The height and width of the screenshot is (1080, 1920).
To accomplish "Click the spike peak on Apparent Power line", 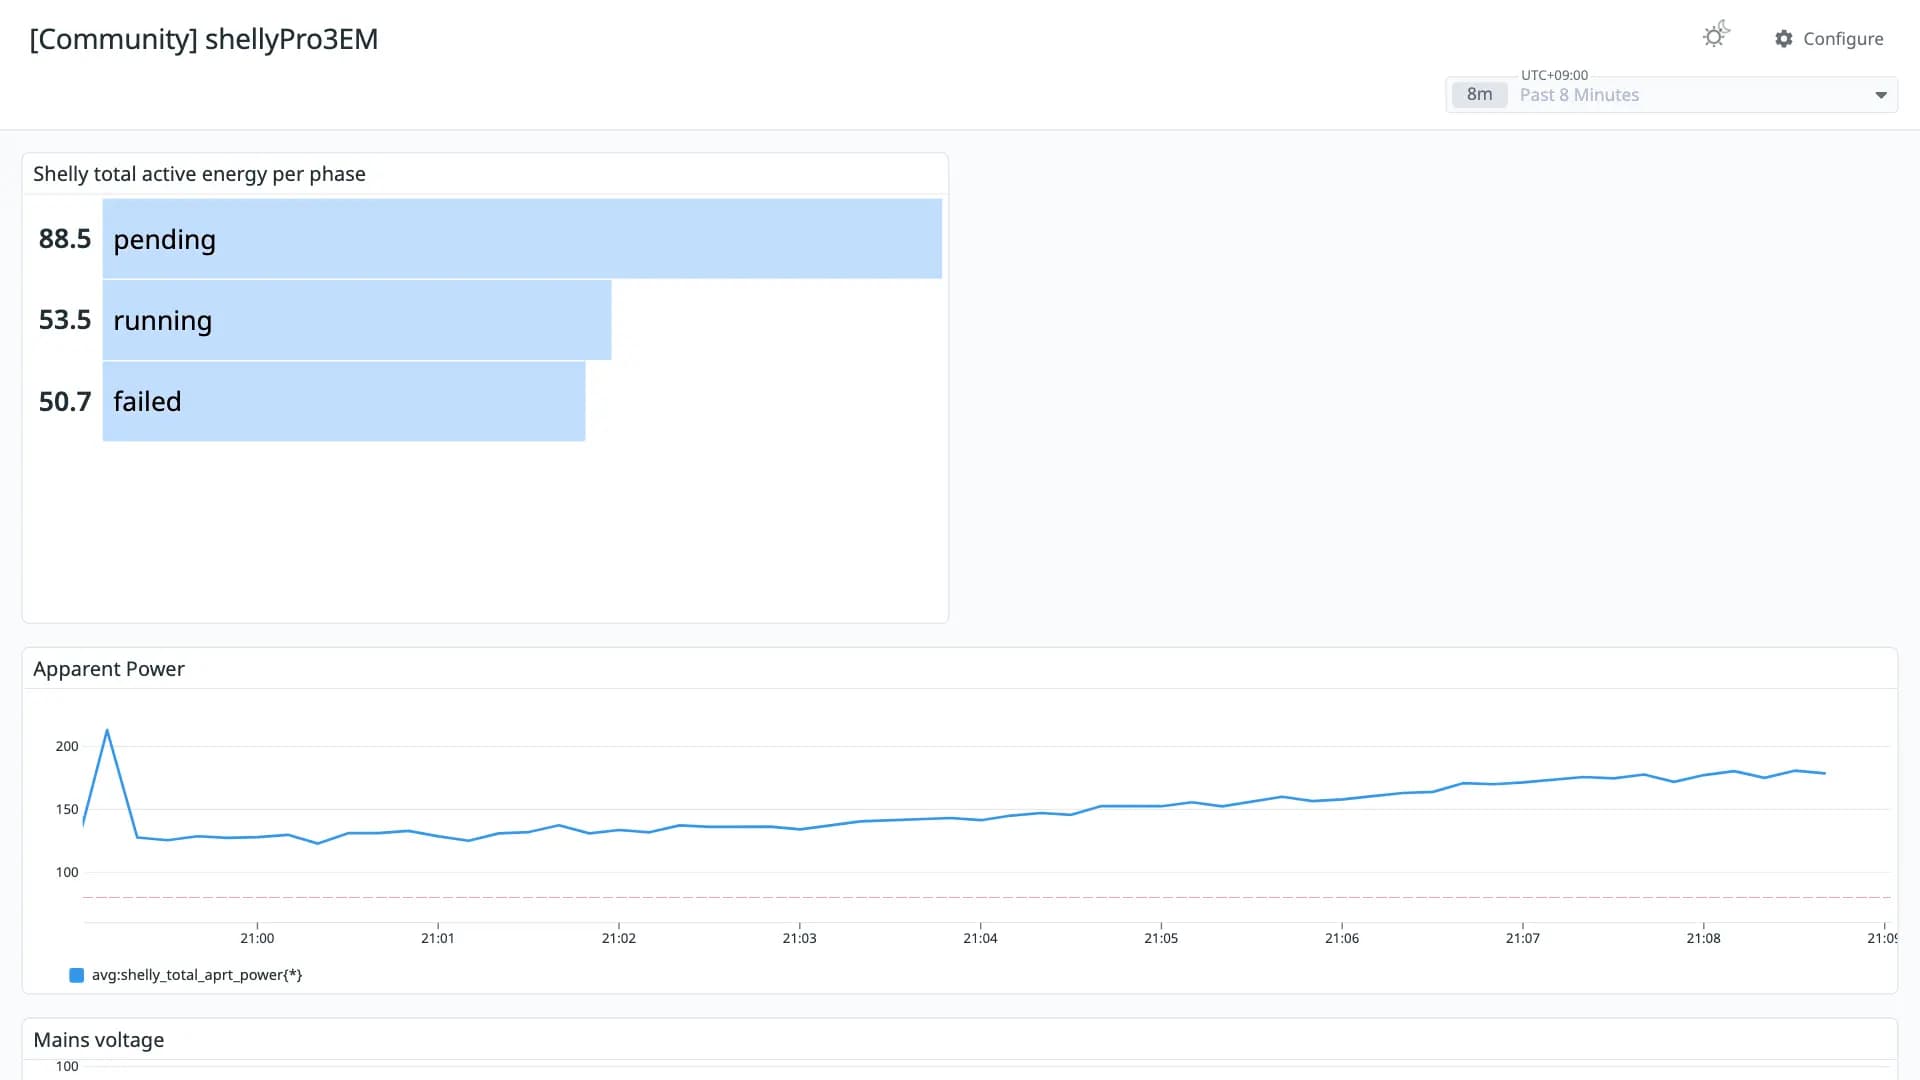I will [107, 731].
